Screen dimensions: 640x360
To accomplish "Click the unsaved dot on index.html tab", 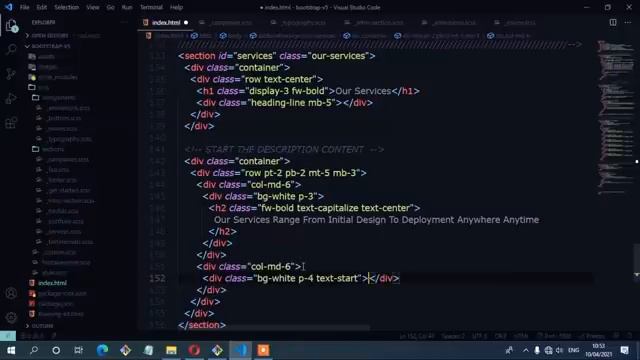I will pyautogui.click(x=186, y=22).
